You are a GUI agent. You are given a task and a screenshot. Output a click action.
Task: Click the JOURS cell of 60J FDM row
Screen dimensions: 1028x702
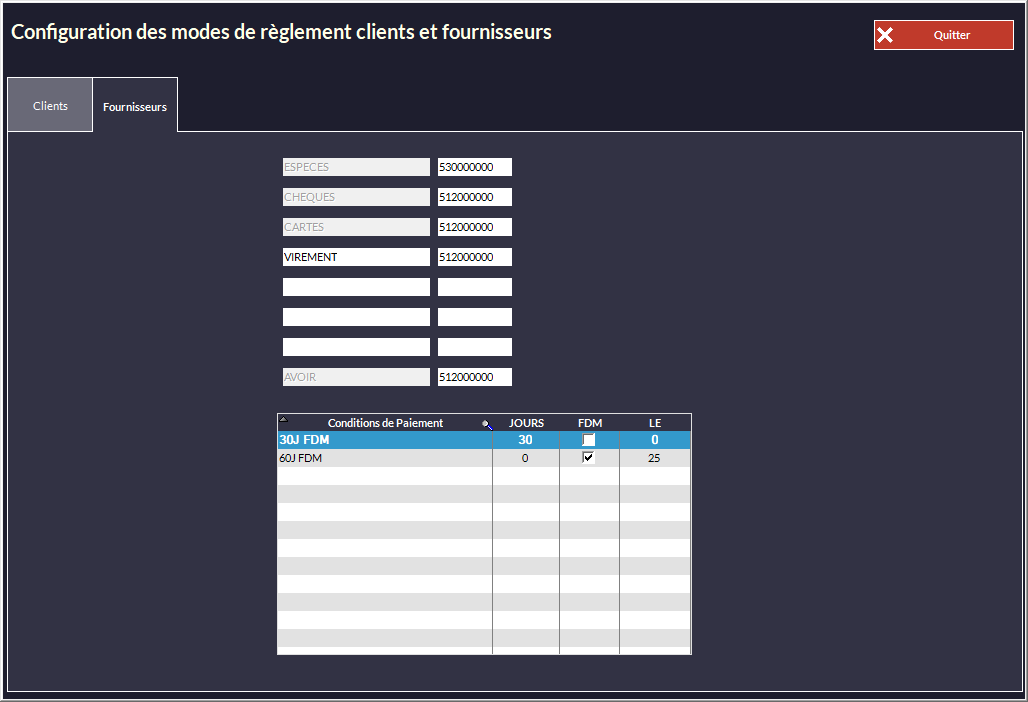(x=525, y=458)
